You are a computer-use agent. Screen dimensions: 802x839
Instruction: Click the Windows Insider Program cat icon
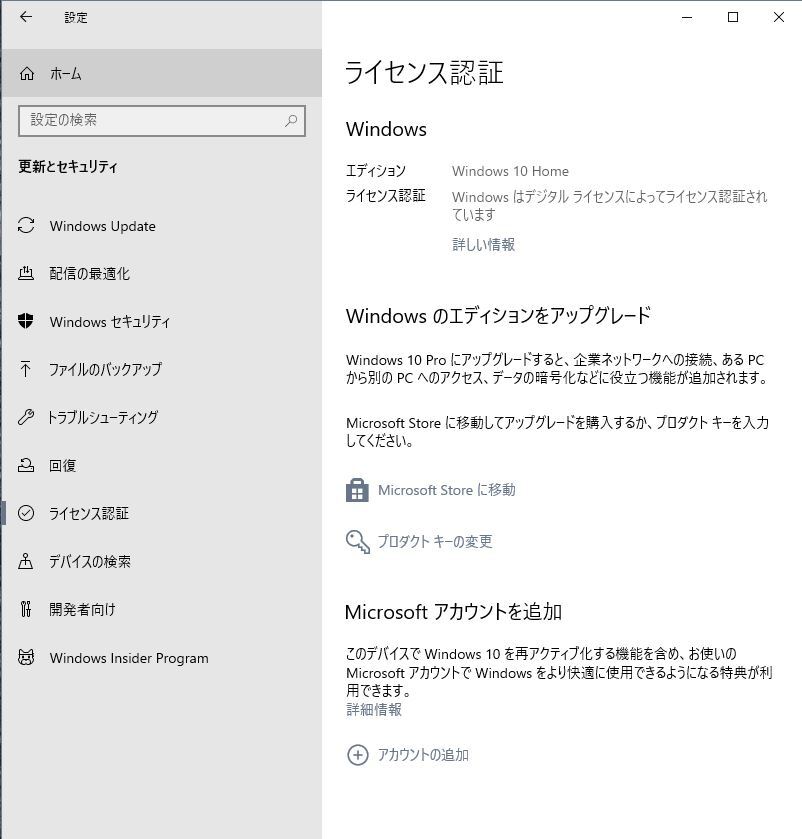point(26,657)
